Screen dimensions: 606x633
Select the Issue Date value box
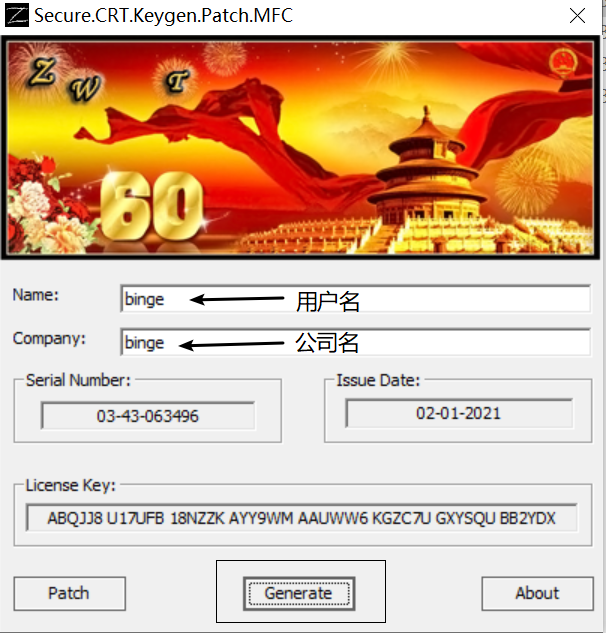coord(459,413)
